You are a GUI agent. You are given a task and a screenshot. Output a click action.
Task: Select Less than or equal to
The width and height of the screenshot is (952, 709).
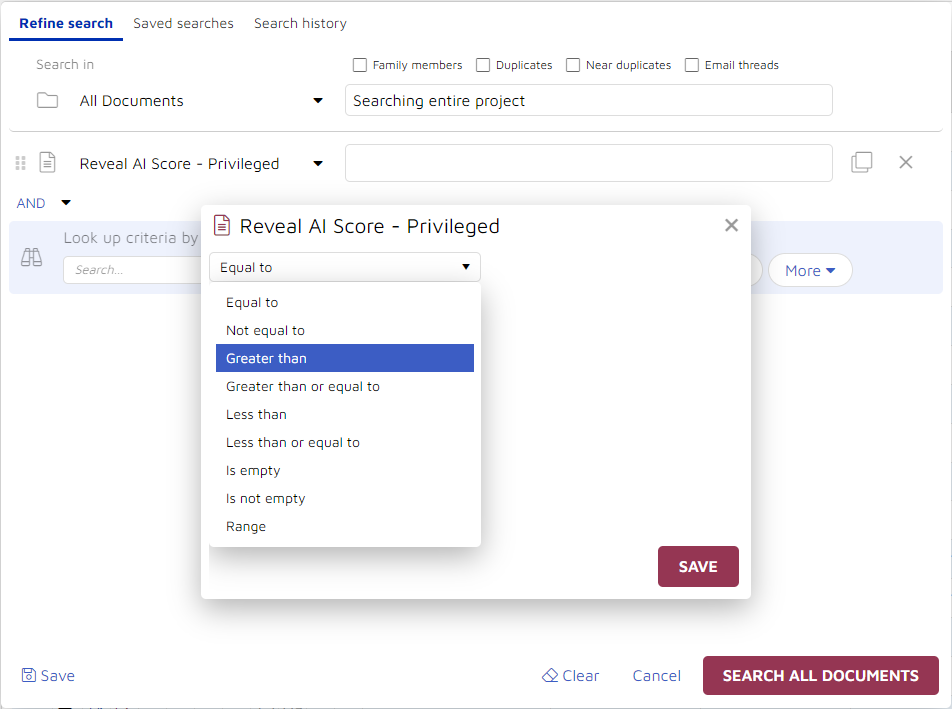pos(345,442)
